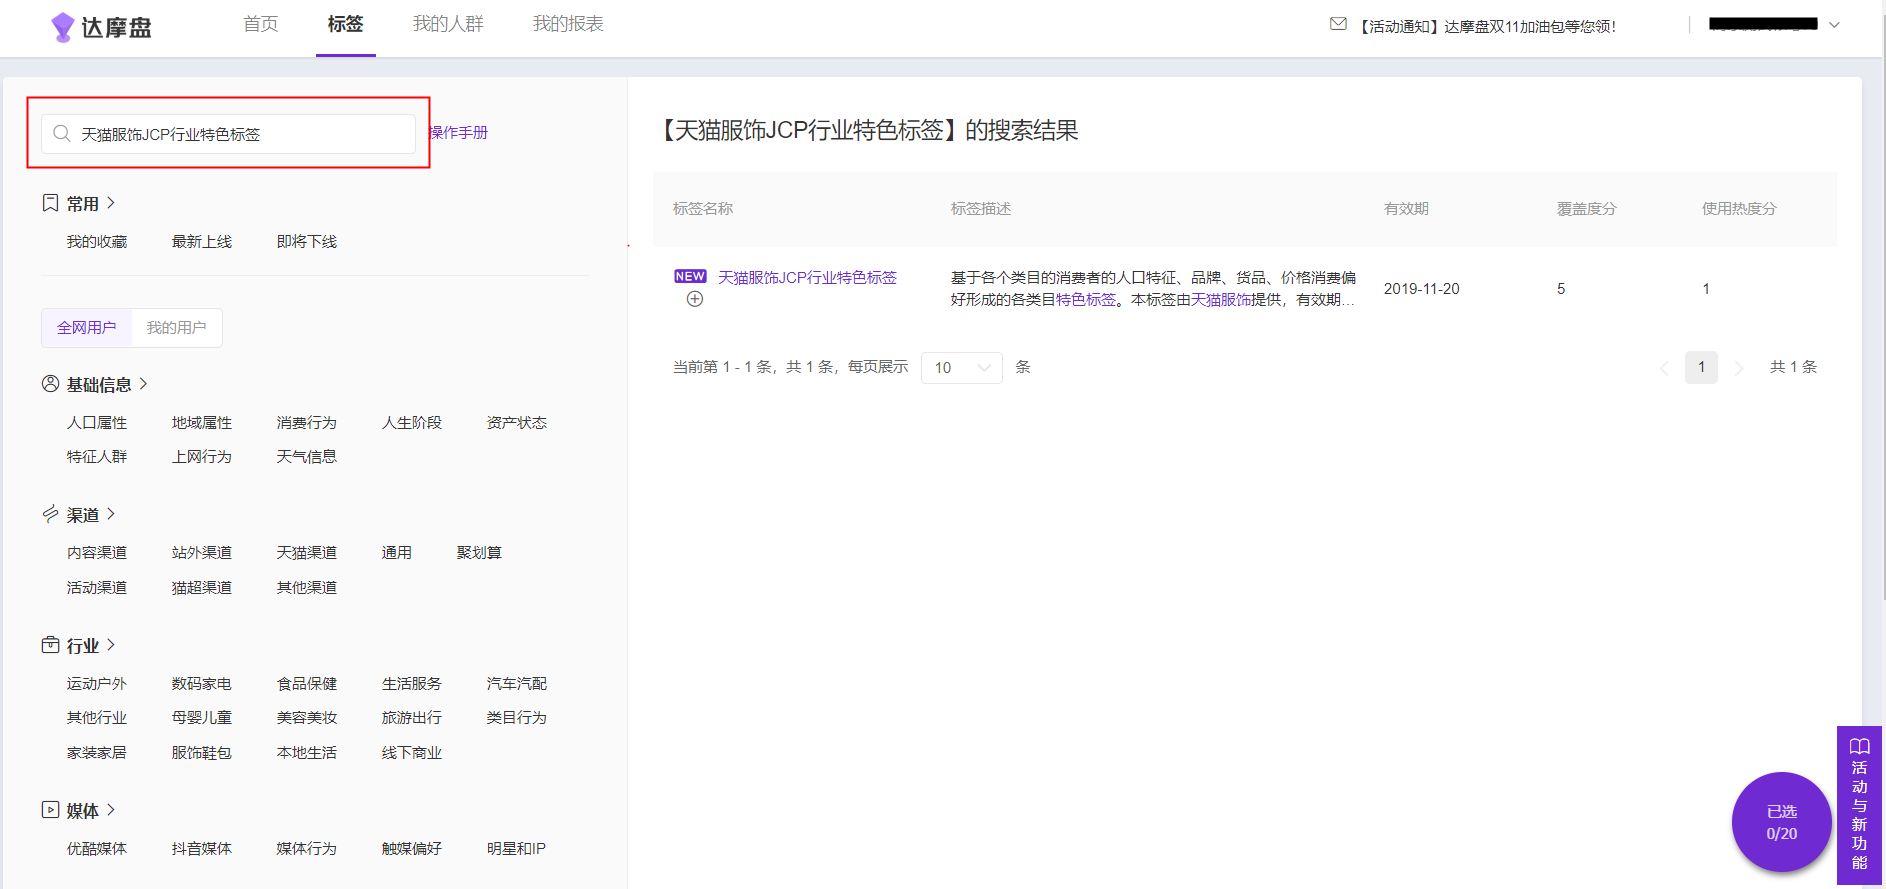The height and width of the screenshot is (889, 1886).
Task: Click the search magnifier icon
Action: 62,133
